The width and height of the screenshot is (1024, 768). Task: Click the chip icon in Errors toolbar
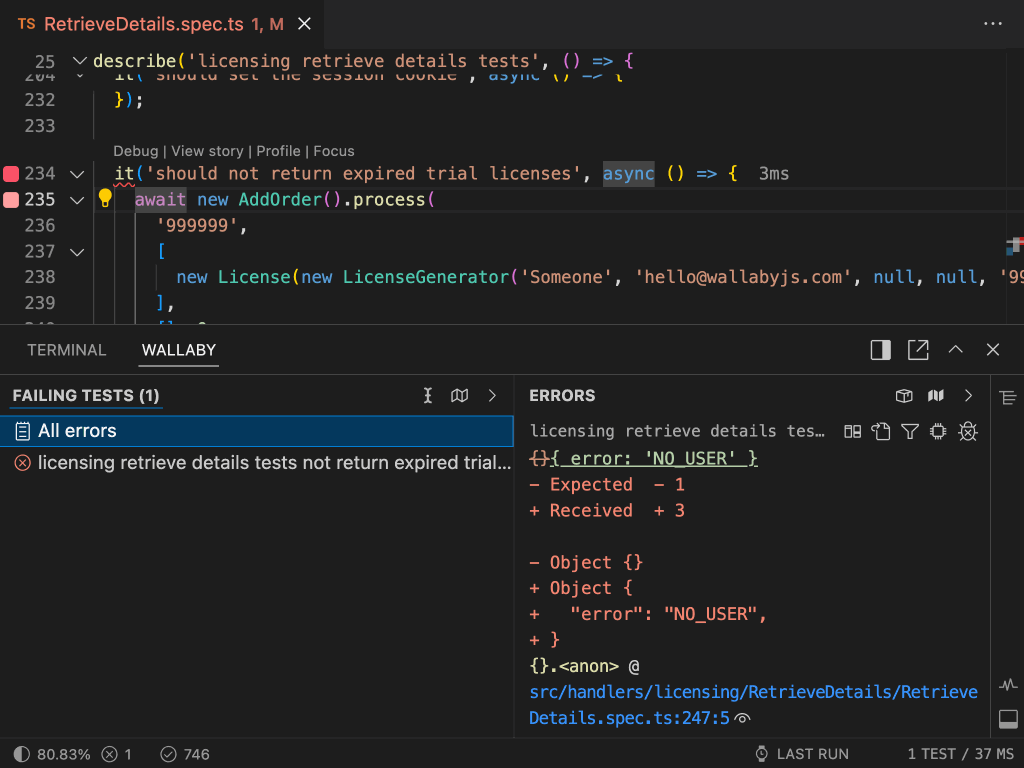[x=938, y=431]
